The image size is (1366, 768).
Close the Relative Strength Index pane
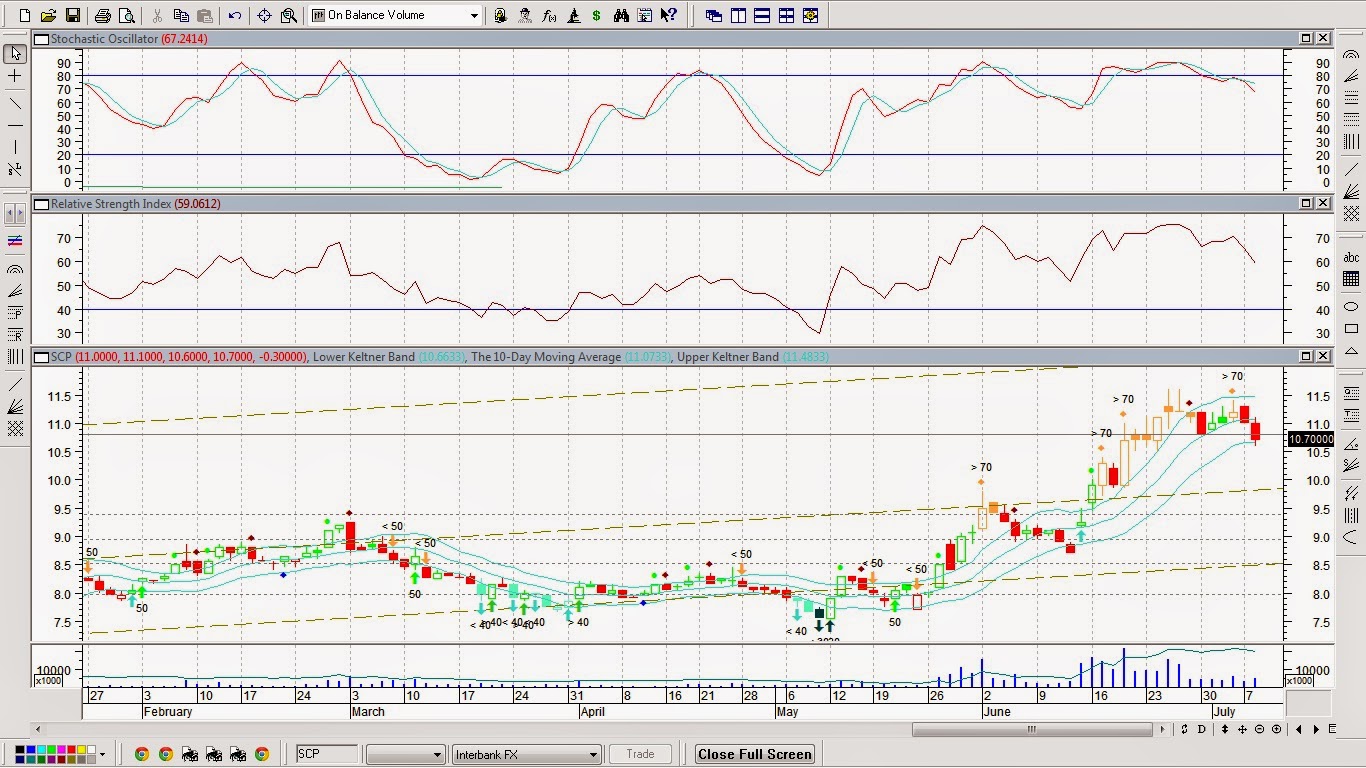point(1323,203)
